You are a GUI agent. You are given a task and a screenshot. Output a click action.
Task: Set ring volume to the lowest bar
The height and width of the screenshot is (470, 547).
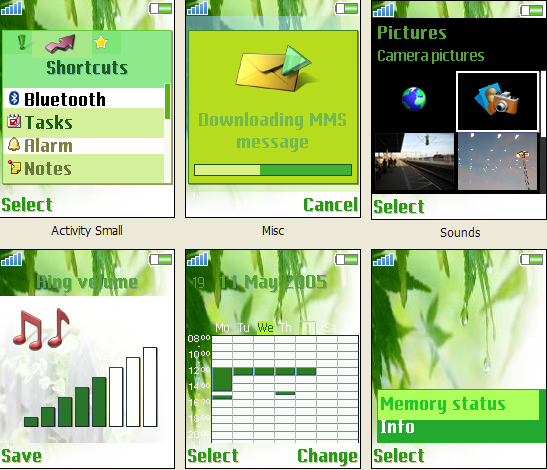pyautogui.click(x=31, y=422)
